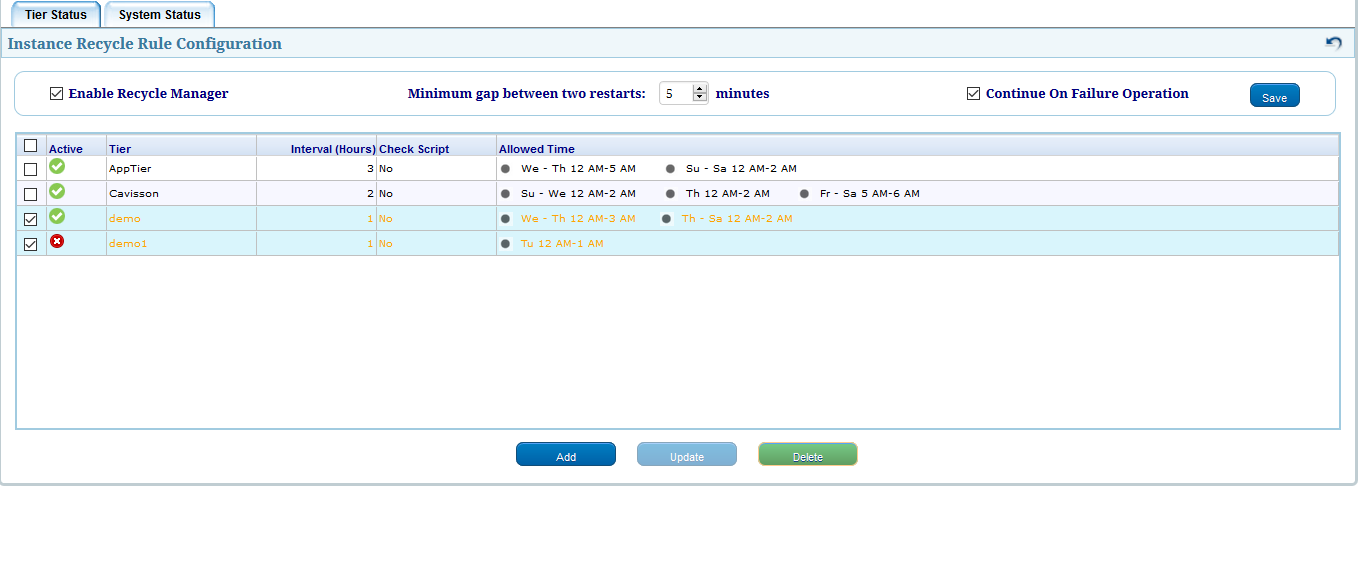This screenshot has width=1359, height=566.
Task: Click the undo/reset arrow icon in header
Action: tap(1334, 43)
